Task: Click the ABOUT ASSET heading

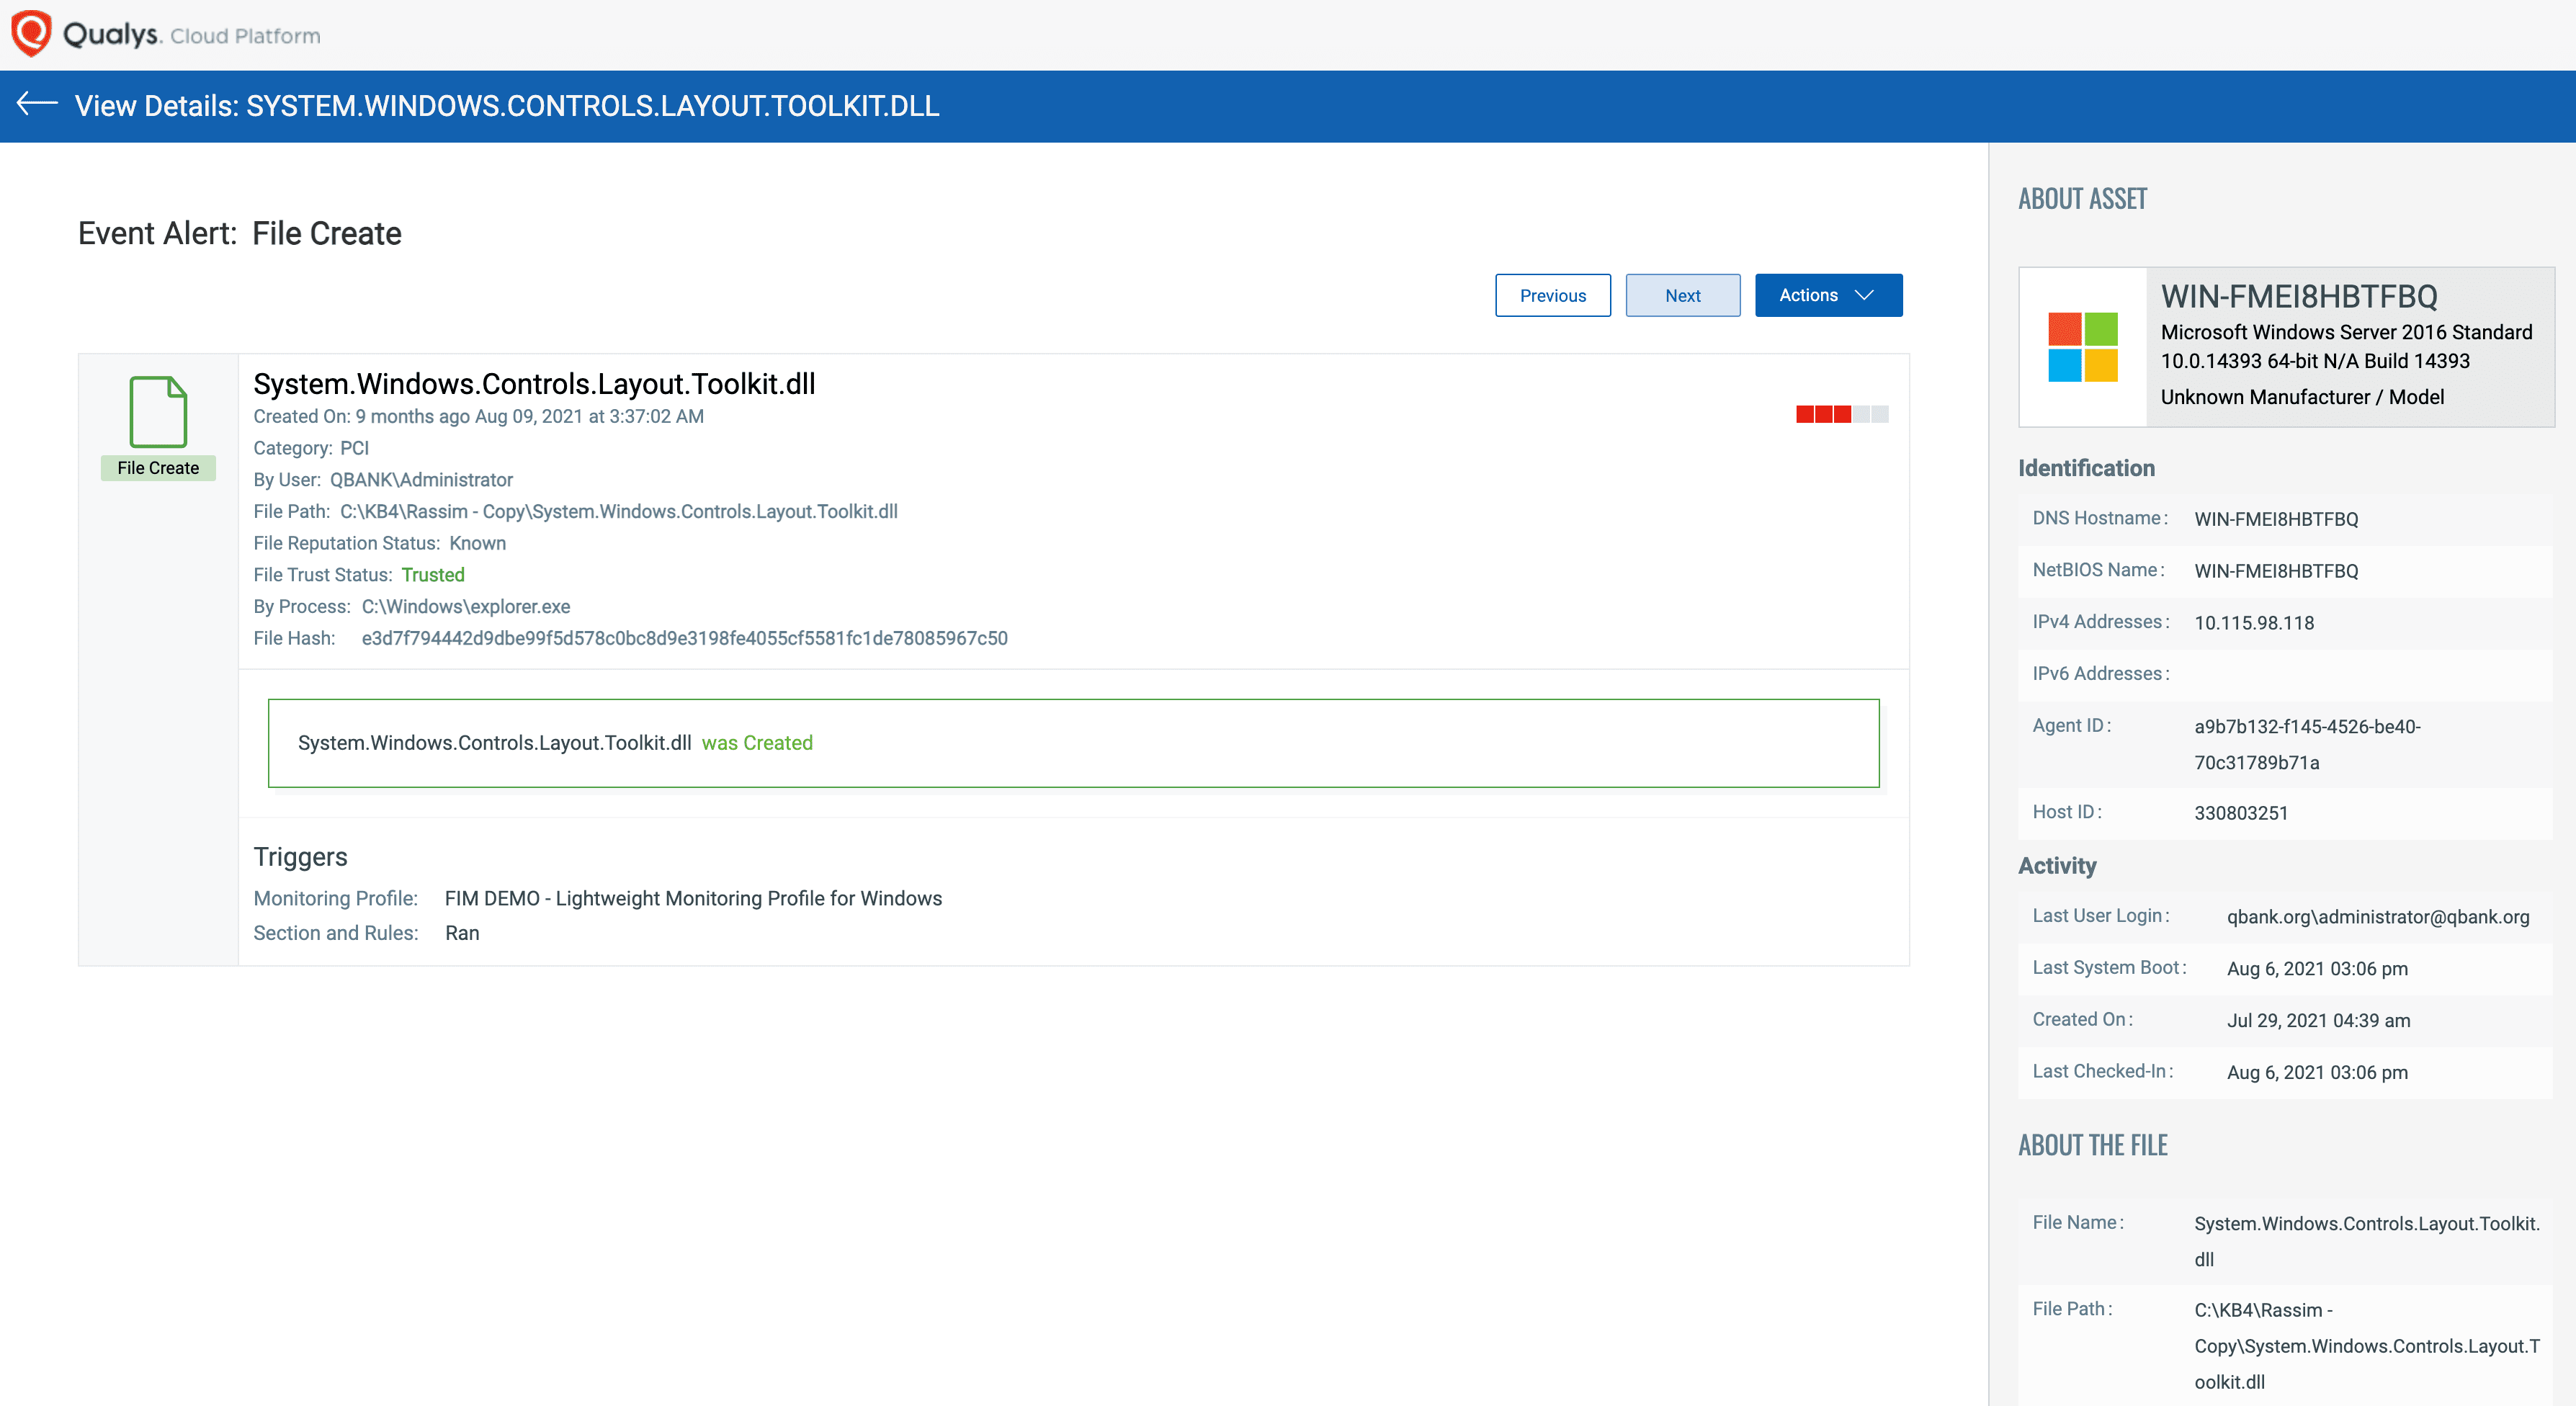Action: 2082,199
